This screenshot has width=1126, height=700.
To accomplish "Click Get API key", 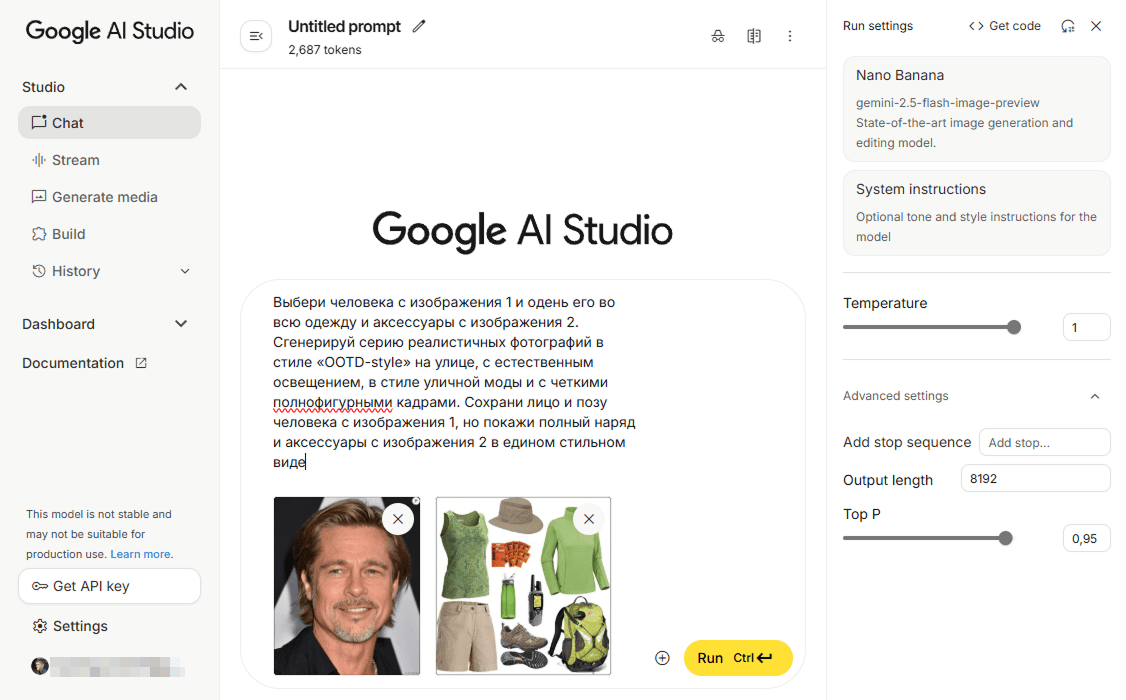I will [109, 586].
